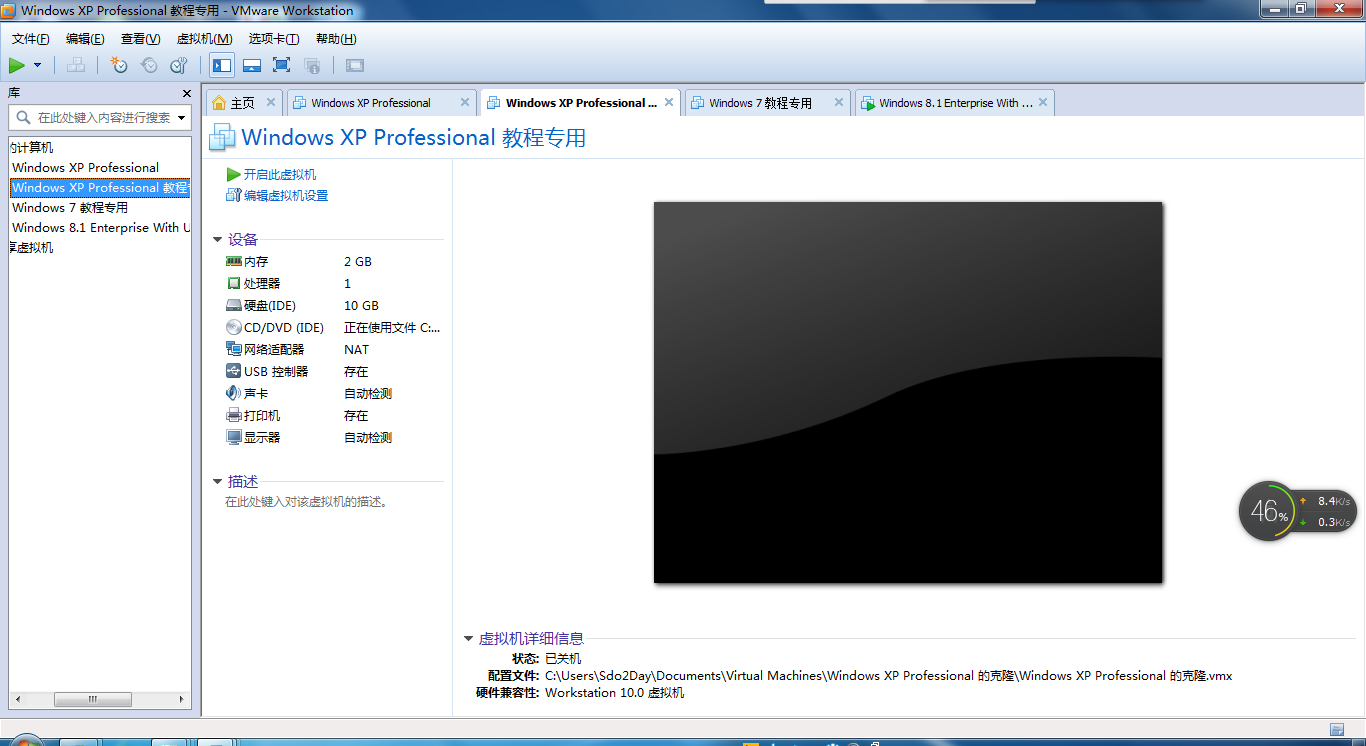Open the snapshot manager wrench-clock icon
The image size is (1366, 746).
click(x=179, y=65)
